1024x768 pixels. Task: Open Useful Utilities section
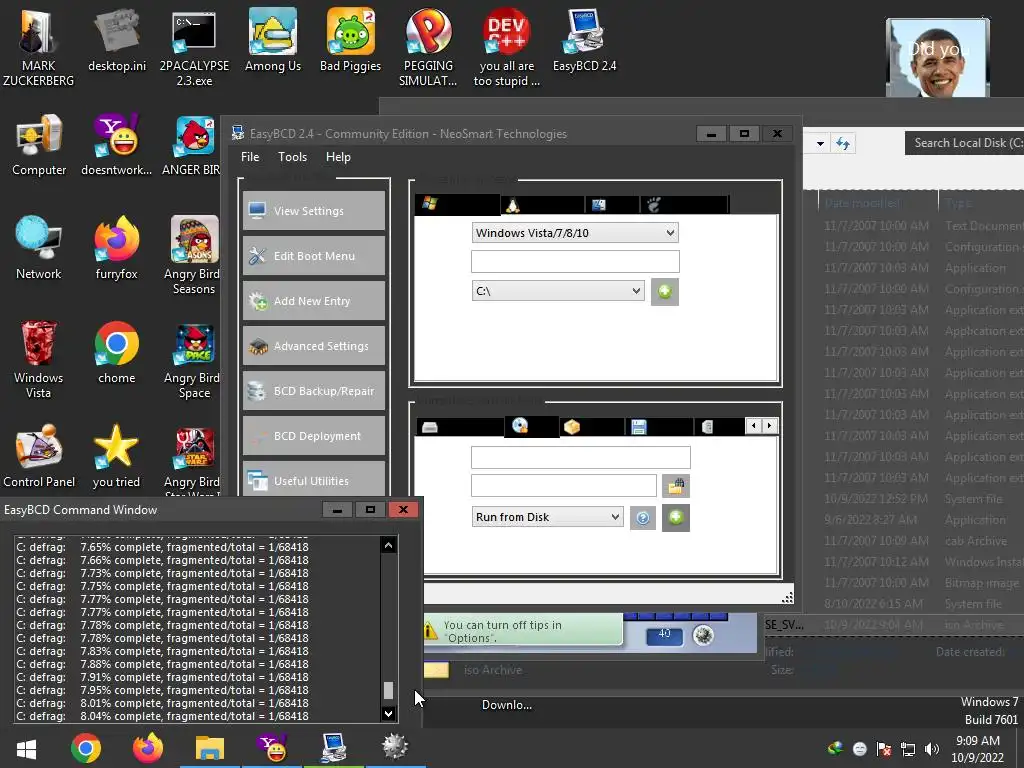click(x=314, y=479)
